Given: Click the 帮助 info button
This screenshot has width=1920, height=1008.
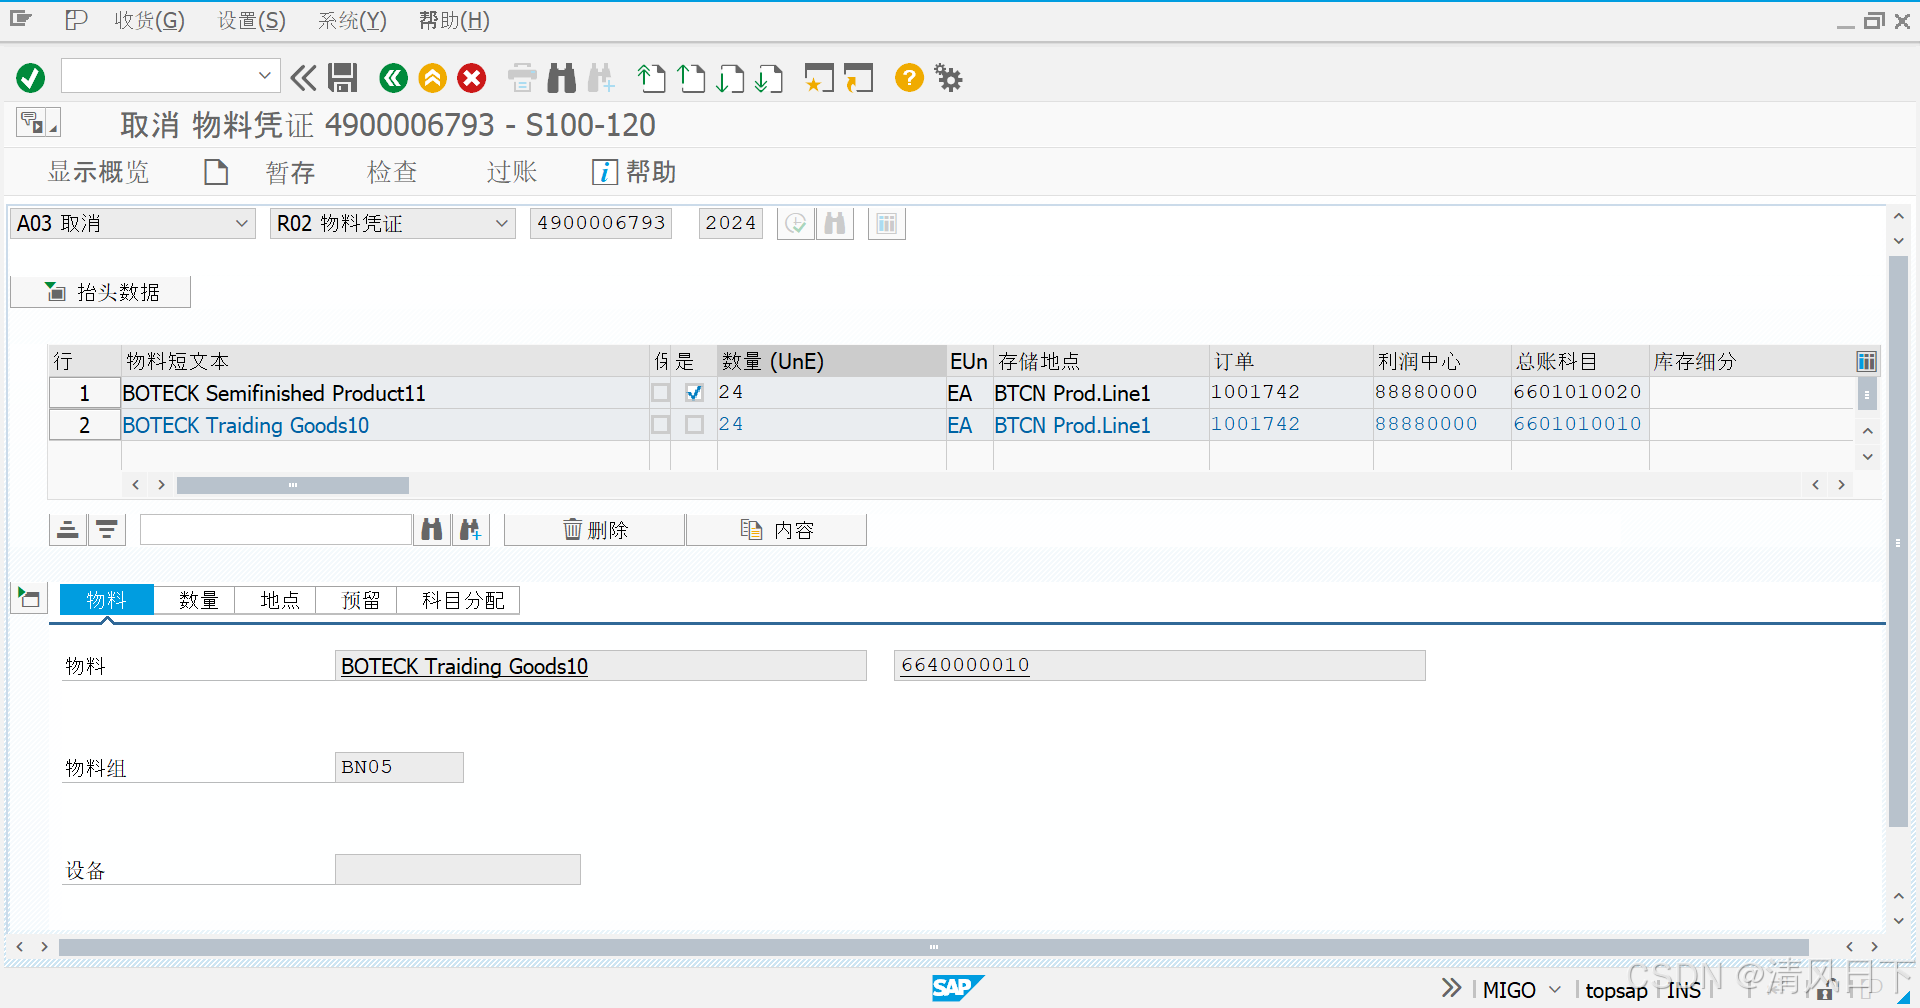Looking at the screenshot, I should click(x=634, y=172).
